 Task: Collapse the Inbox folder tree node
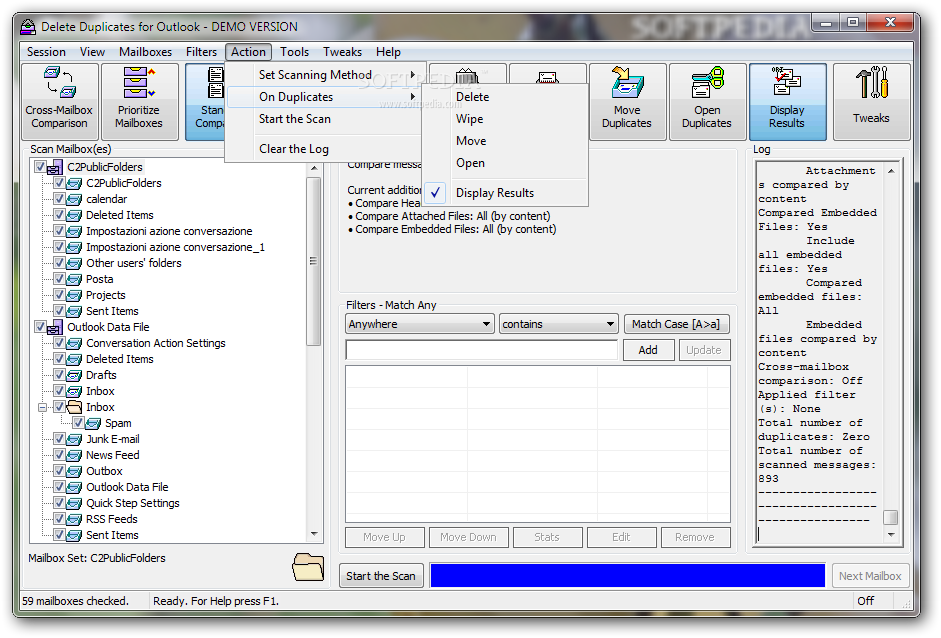pyautogui.click(x=42, y=408)
